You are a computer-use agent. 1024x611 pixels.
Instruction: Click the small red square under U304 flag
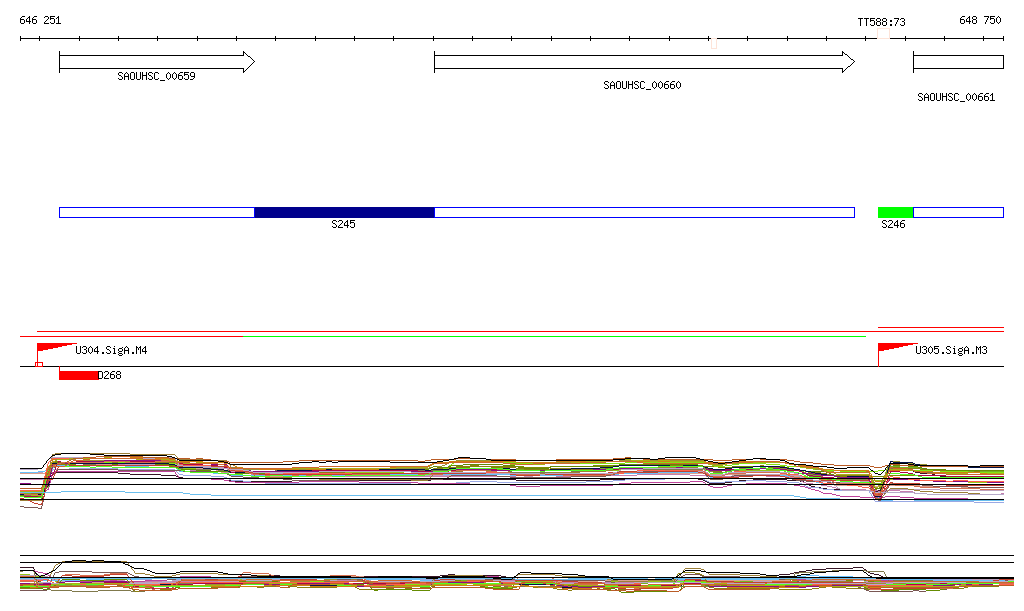39,365
